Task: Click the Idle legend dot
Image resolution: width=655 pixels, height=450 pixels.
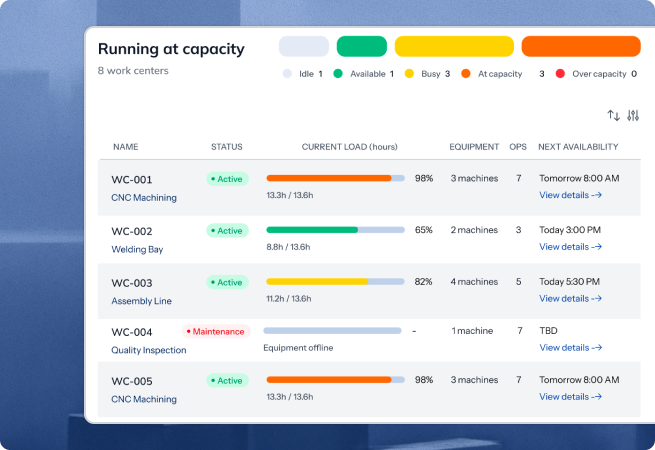Action: (x=288, y=74)
